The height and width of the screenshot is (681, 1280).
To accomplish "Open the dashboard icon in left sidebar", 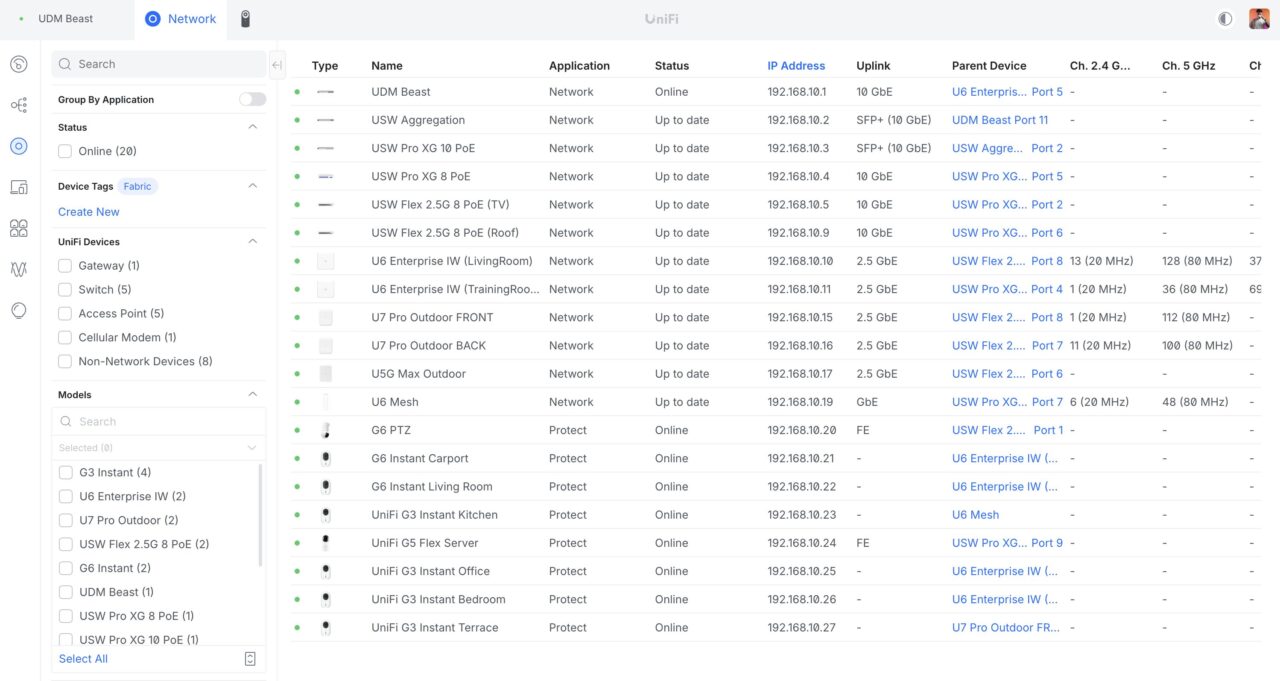I will [18, 64].
